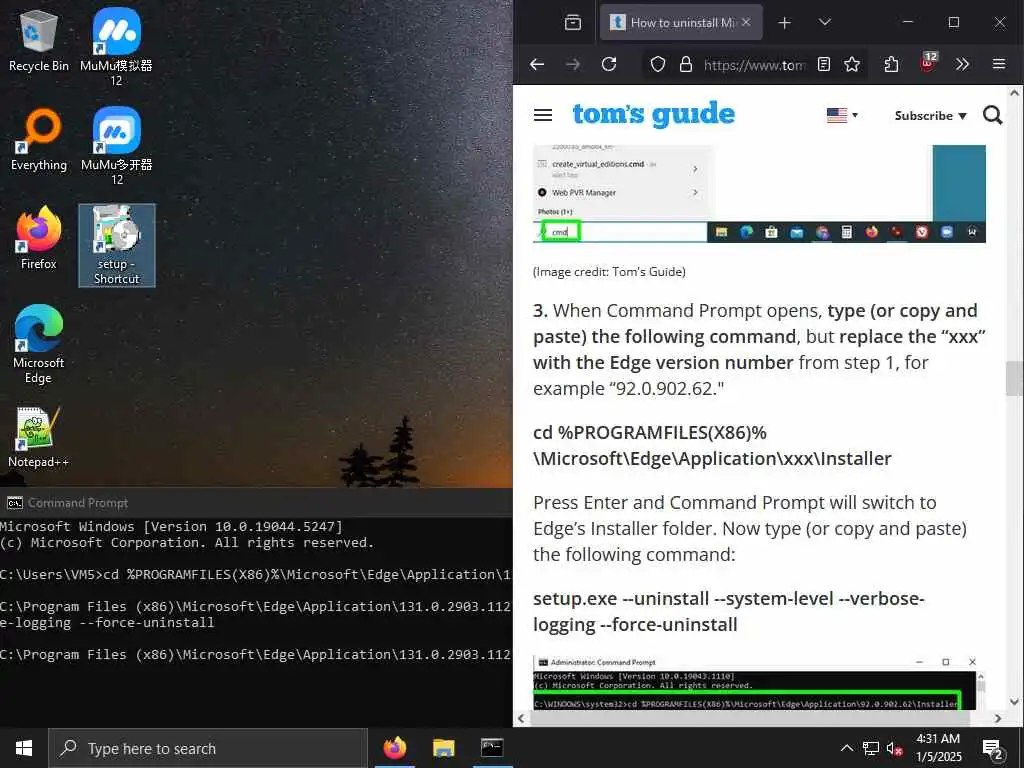Open the Firefox application hamburger menu
This screenshot has height=768, width=1024.
pyautogui.click(x=999, y=64)
